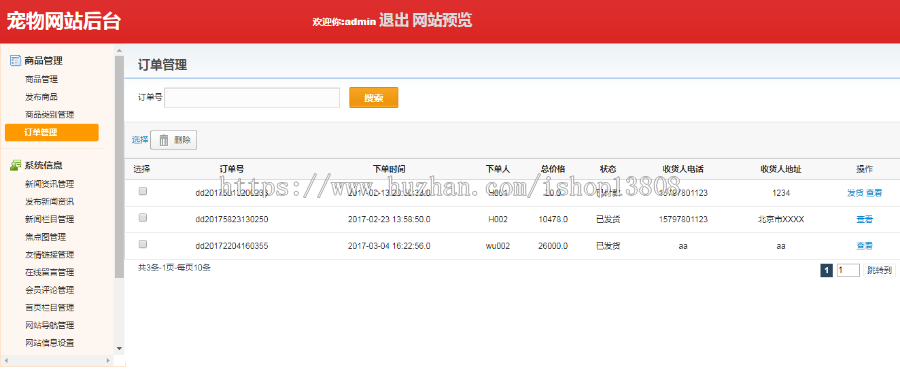This screenshot has width=900, height=369.
Task: Open 网站导航管理 in the sidebar
Action: click(x=49, y=325)
